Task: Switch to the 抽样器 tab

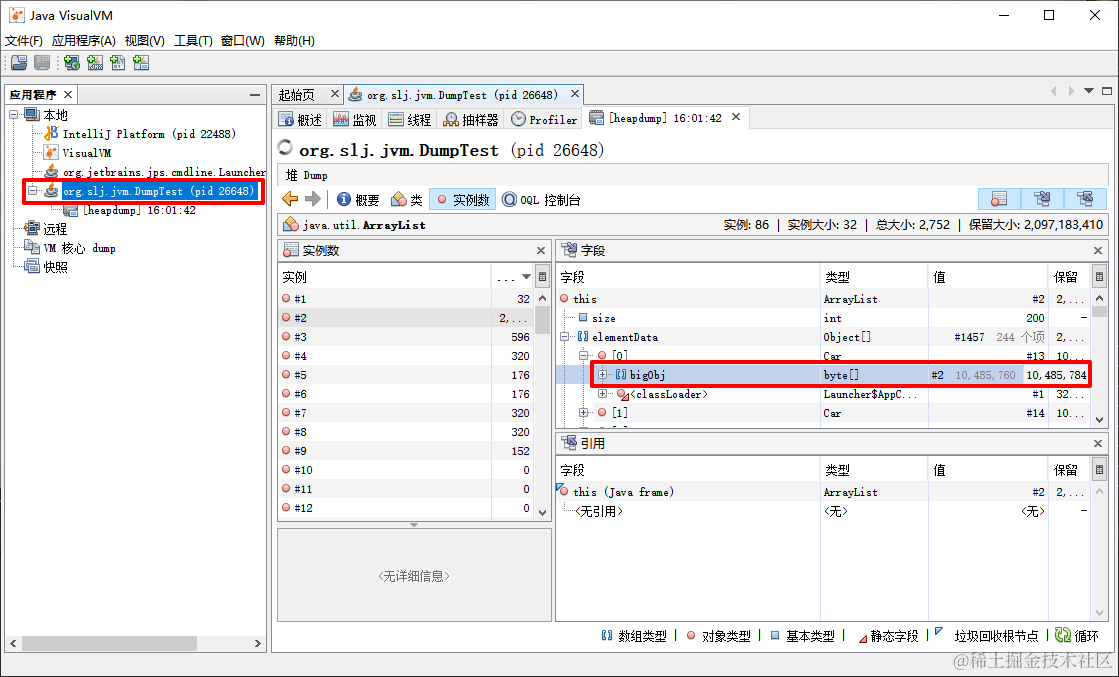Action: click(470, 120)
